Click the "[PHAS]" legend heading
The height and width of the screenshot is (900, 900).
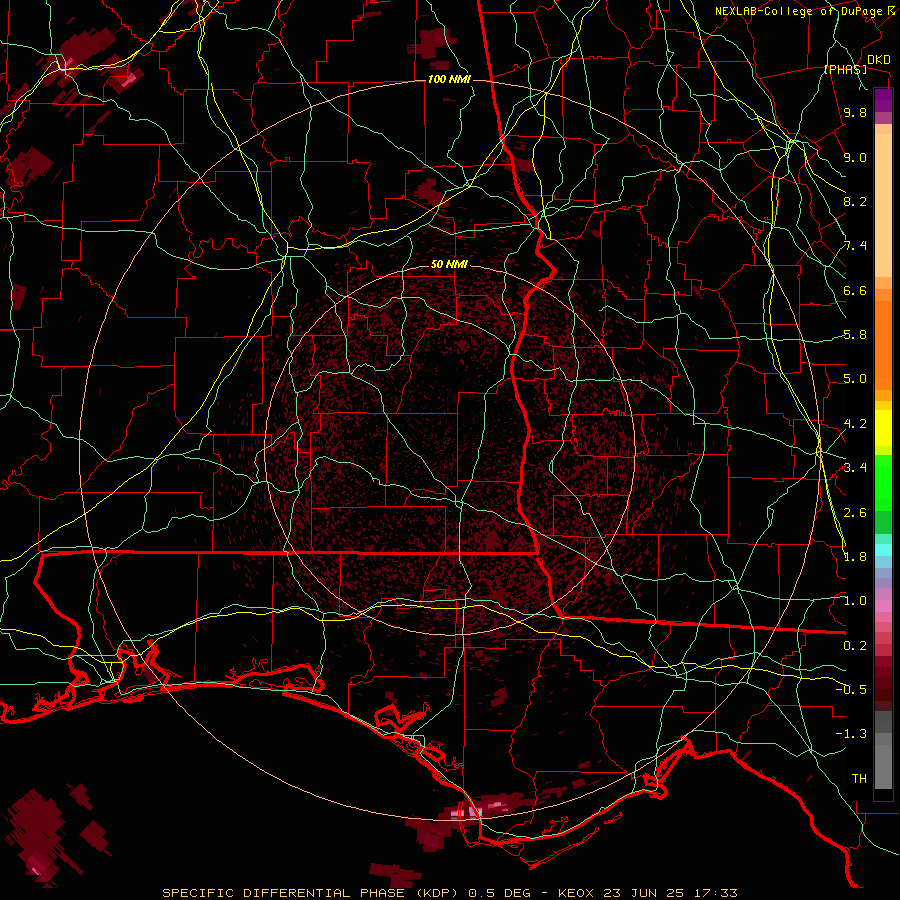[x=845, y=70]
